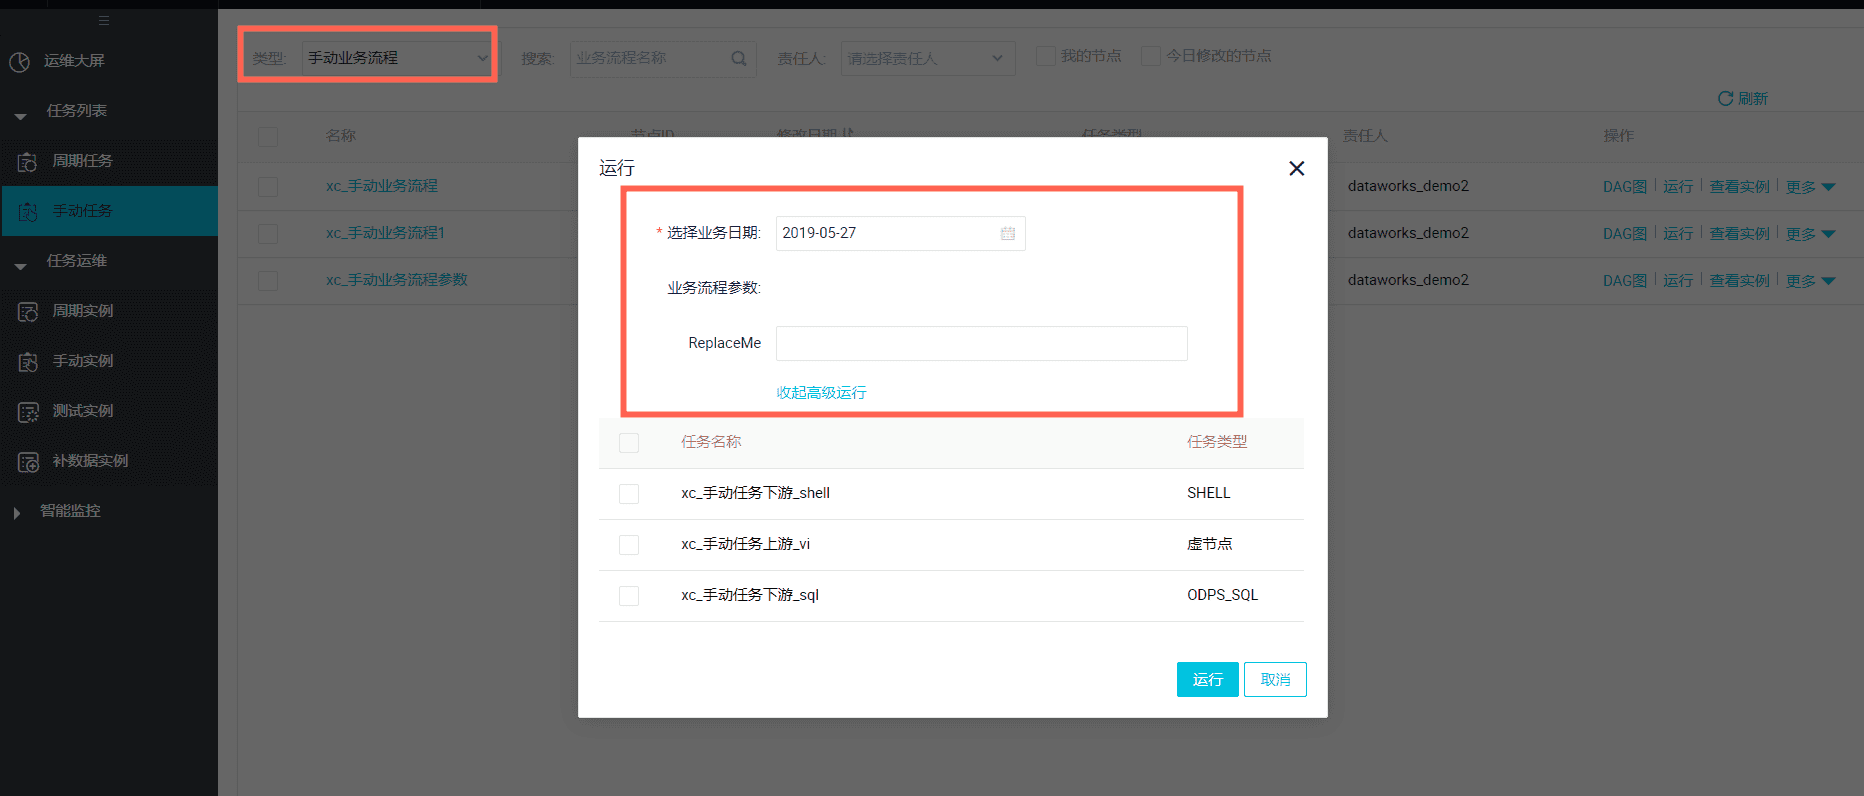Click DAG图 for the xc_手动业务流程 row
This screenshot has height=796, width=1864.
pyautogui.click(x=1624, y=187)
